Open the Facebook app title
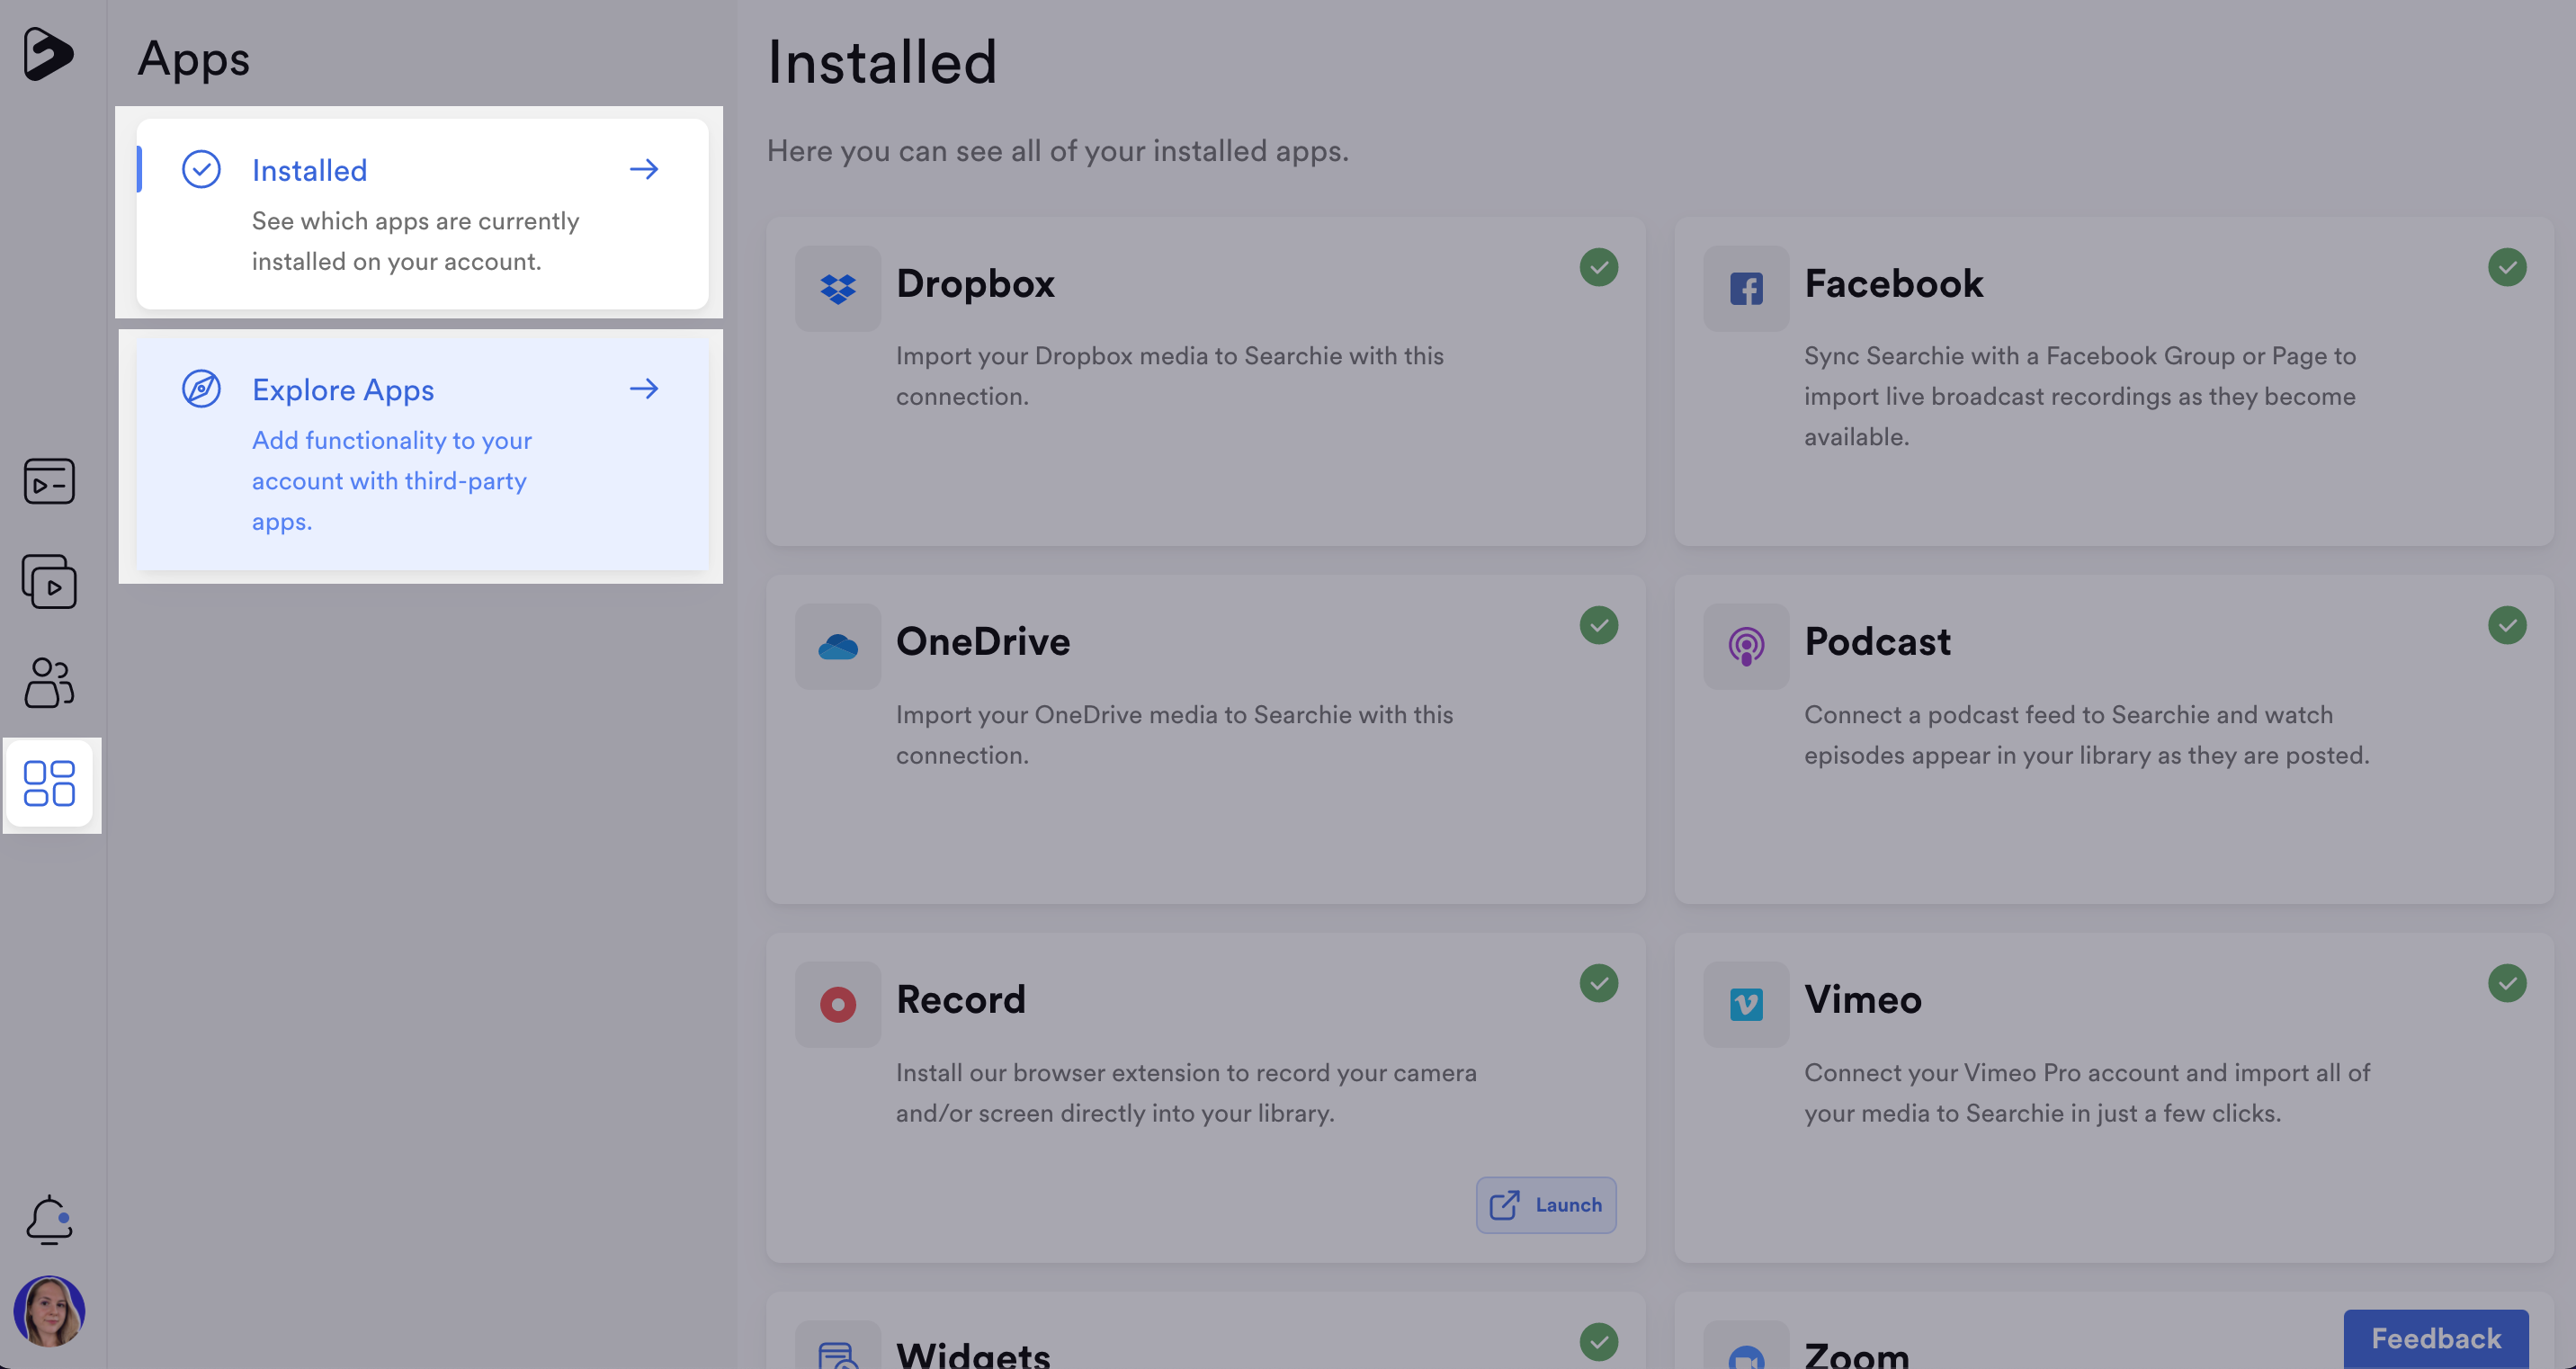 [1893, 284]
